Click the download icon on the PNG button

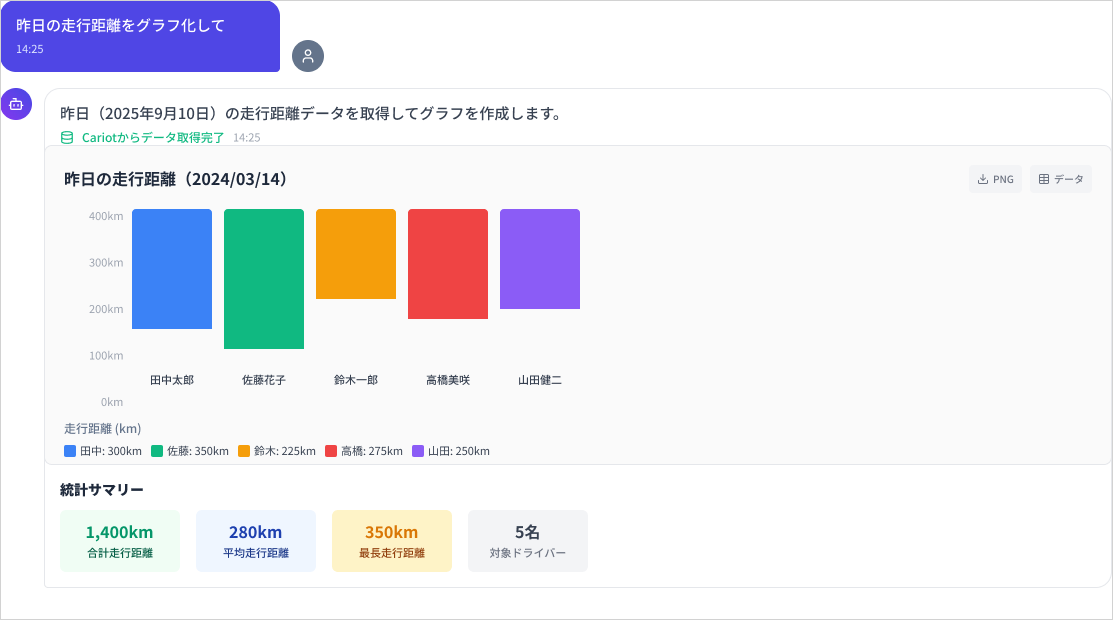pos(983,179)
